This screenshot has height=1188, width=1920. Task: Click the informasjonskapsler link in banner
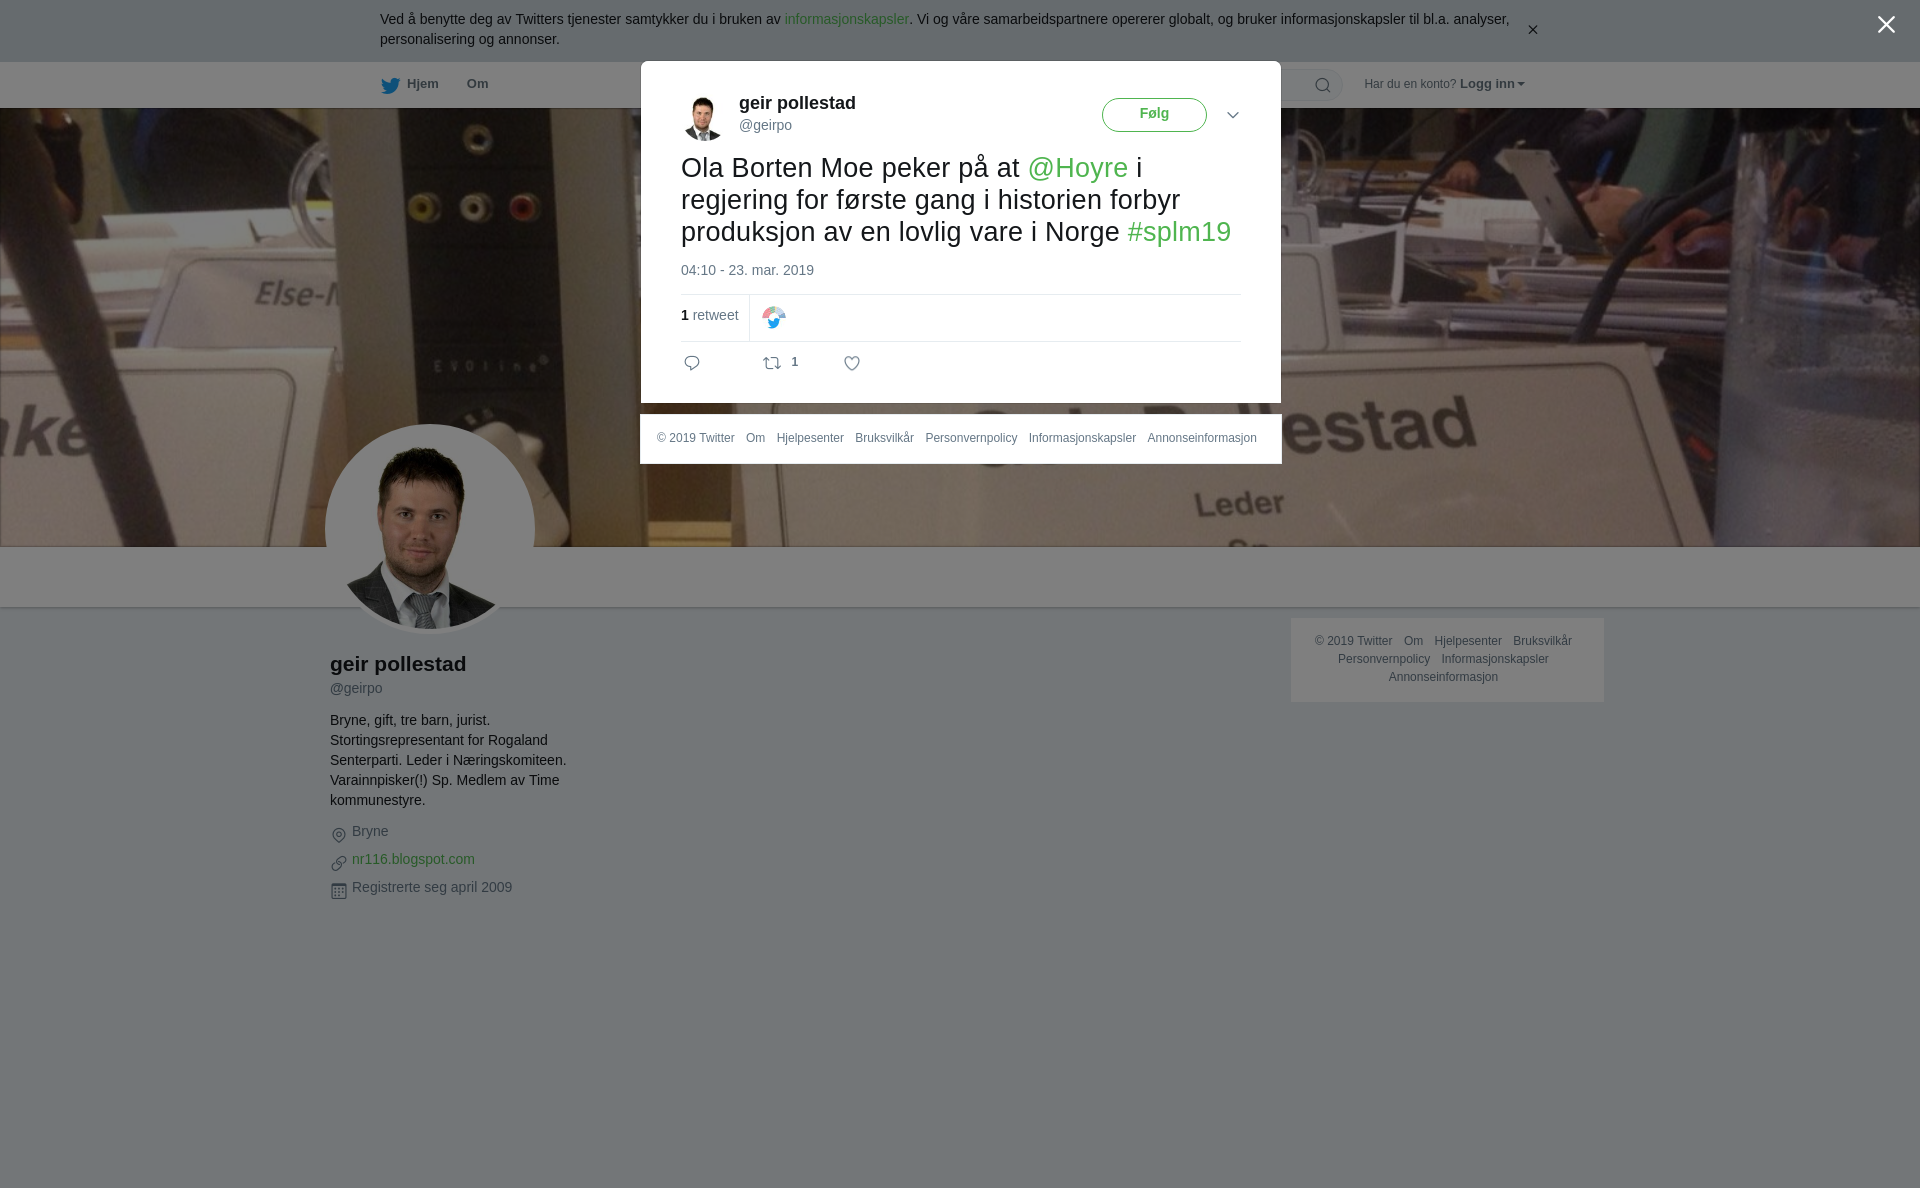coord(846,19)
